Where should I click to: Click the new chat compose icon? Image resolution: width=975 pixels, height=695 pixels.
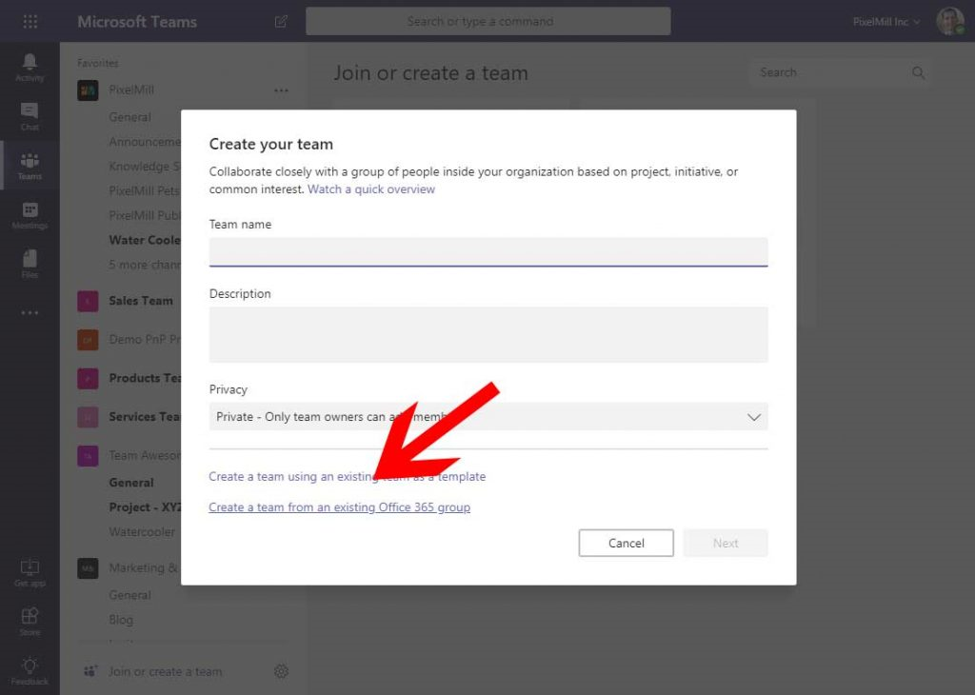coord(281,22)
